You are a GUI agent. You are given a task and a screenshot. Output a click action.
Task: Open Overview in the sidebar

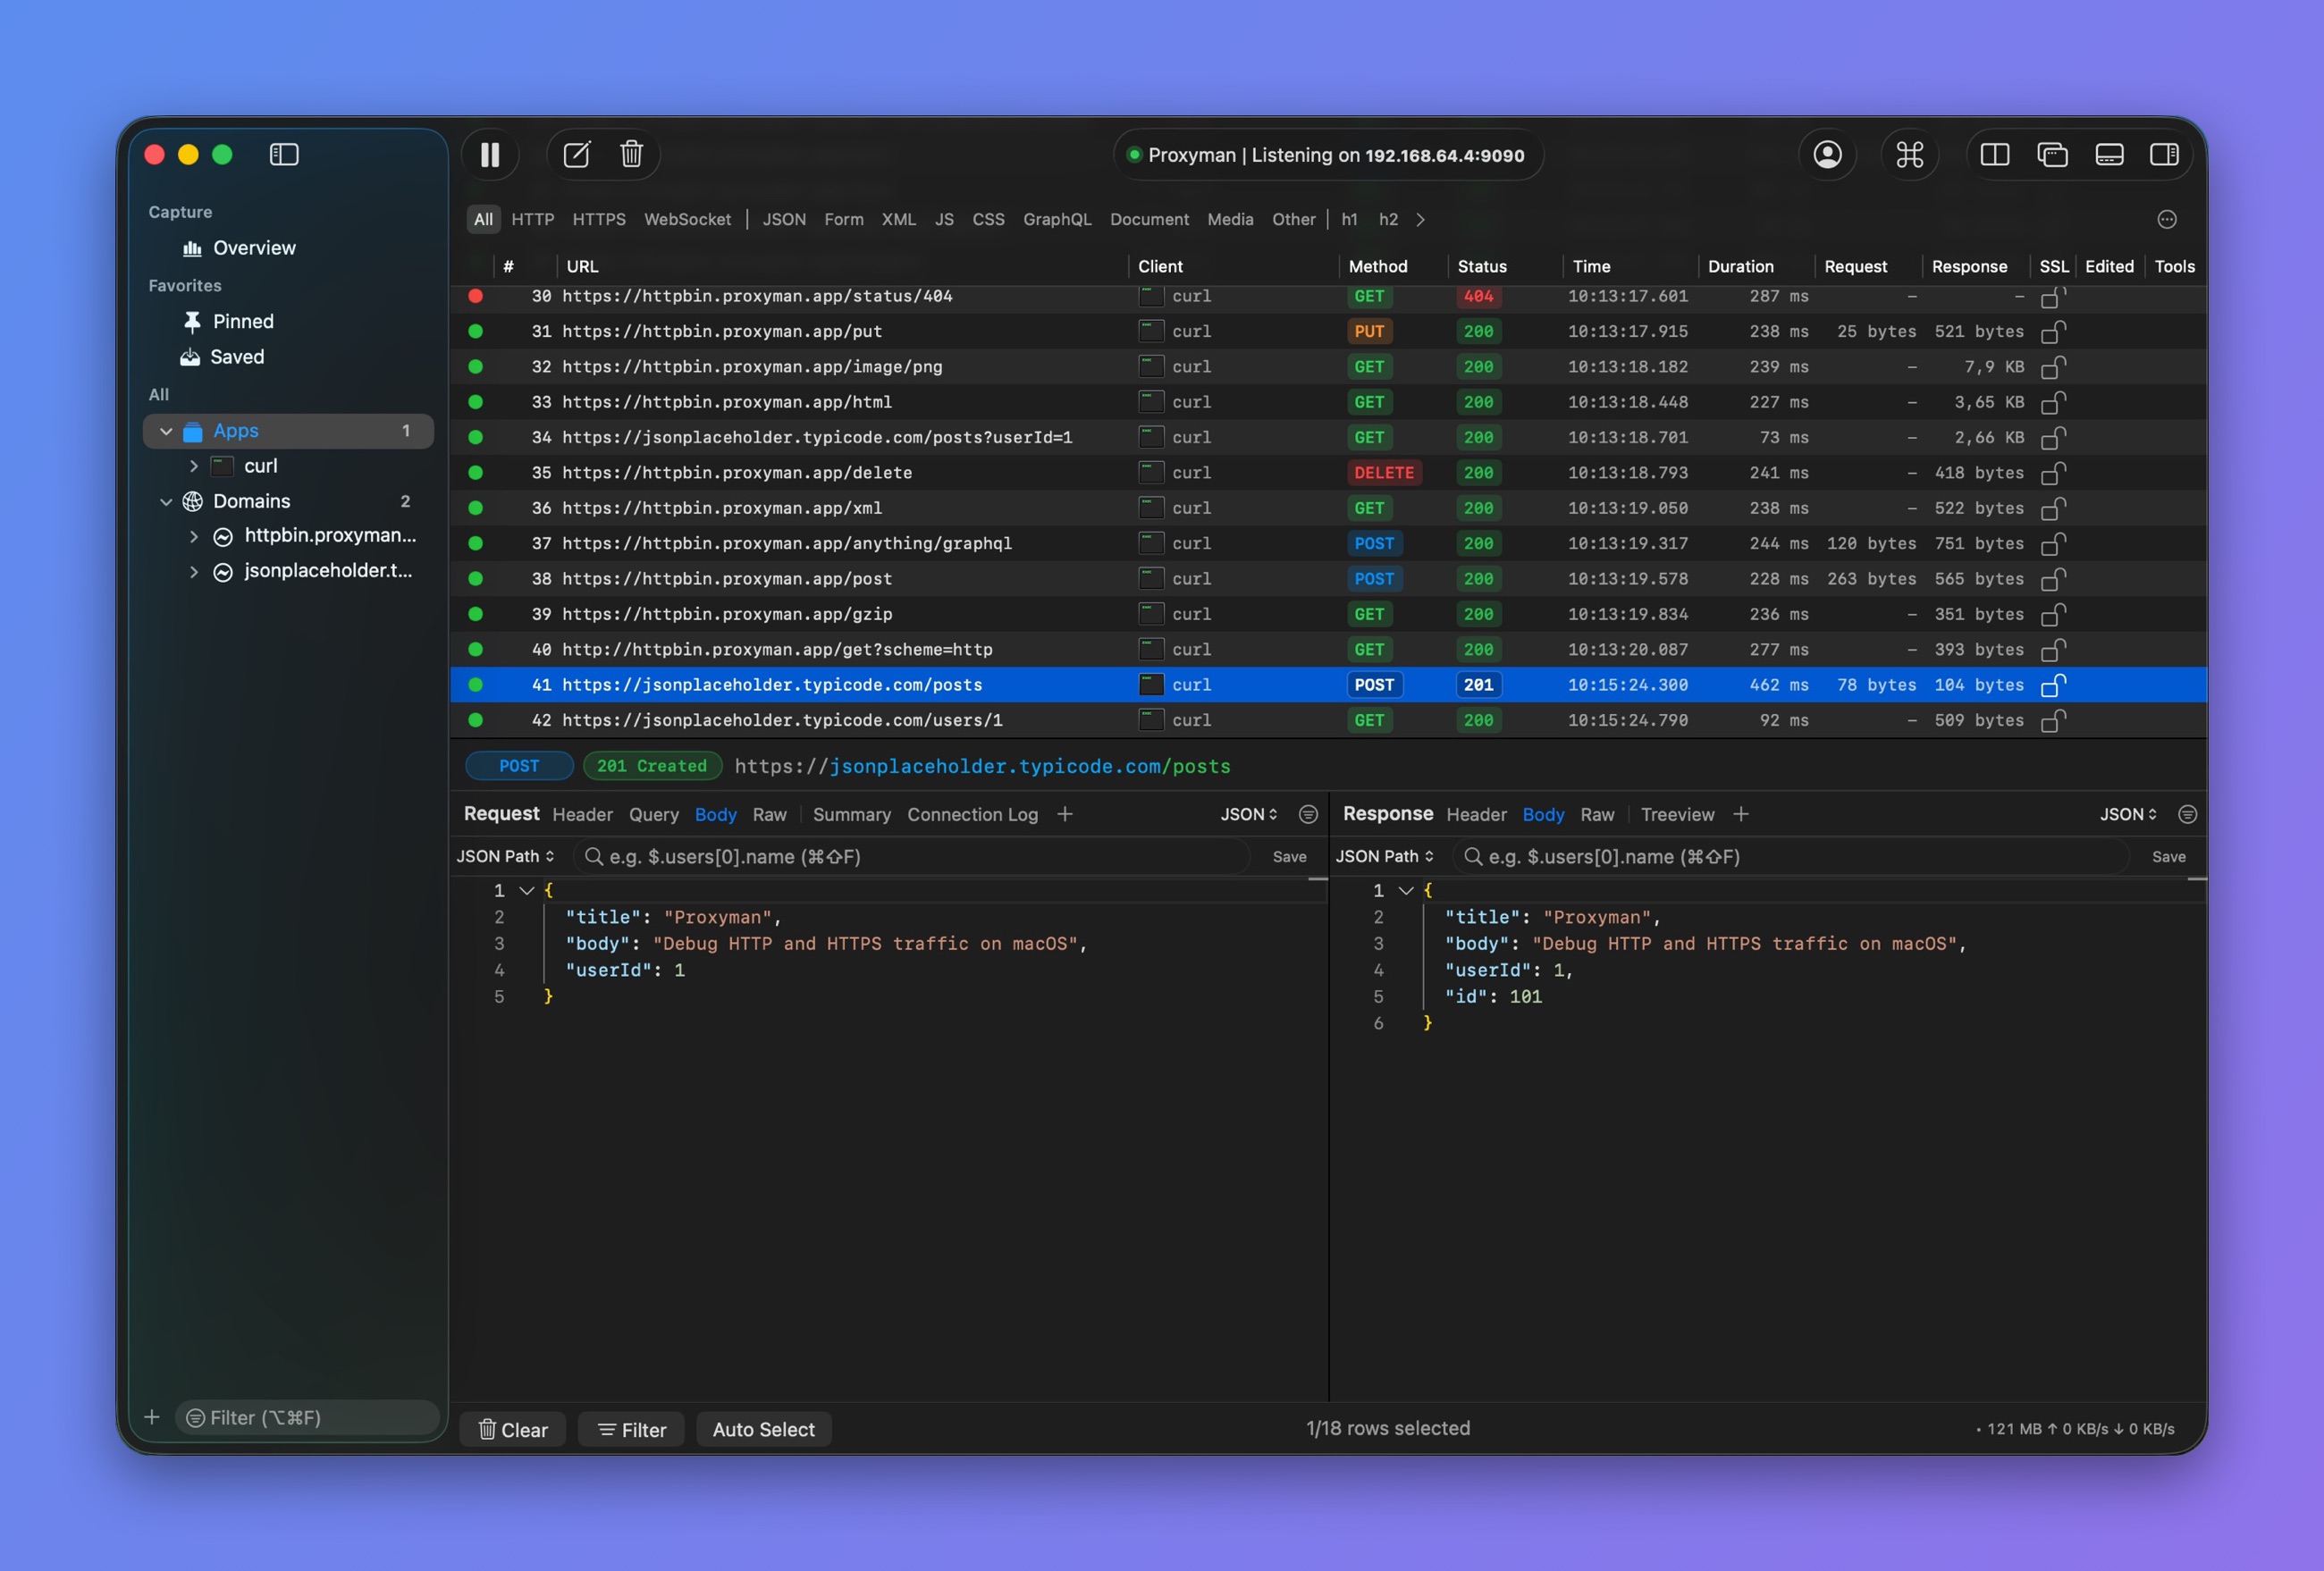[x=254, y=248]
